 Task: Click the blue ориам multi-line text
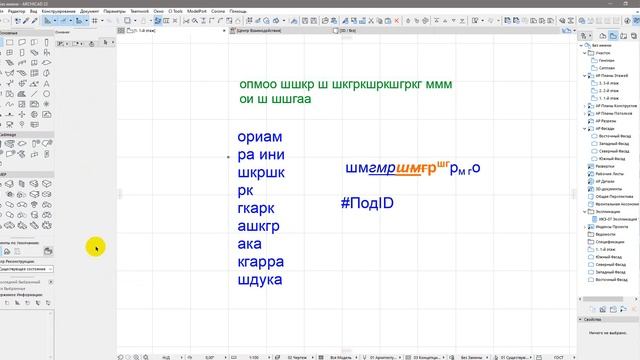(261, 208)
